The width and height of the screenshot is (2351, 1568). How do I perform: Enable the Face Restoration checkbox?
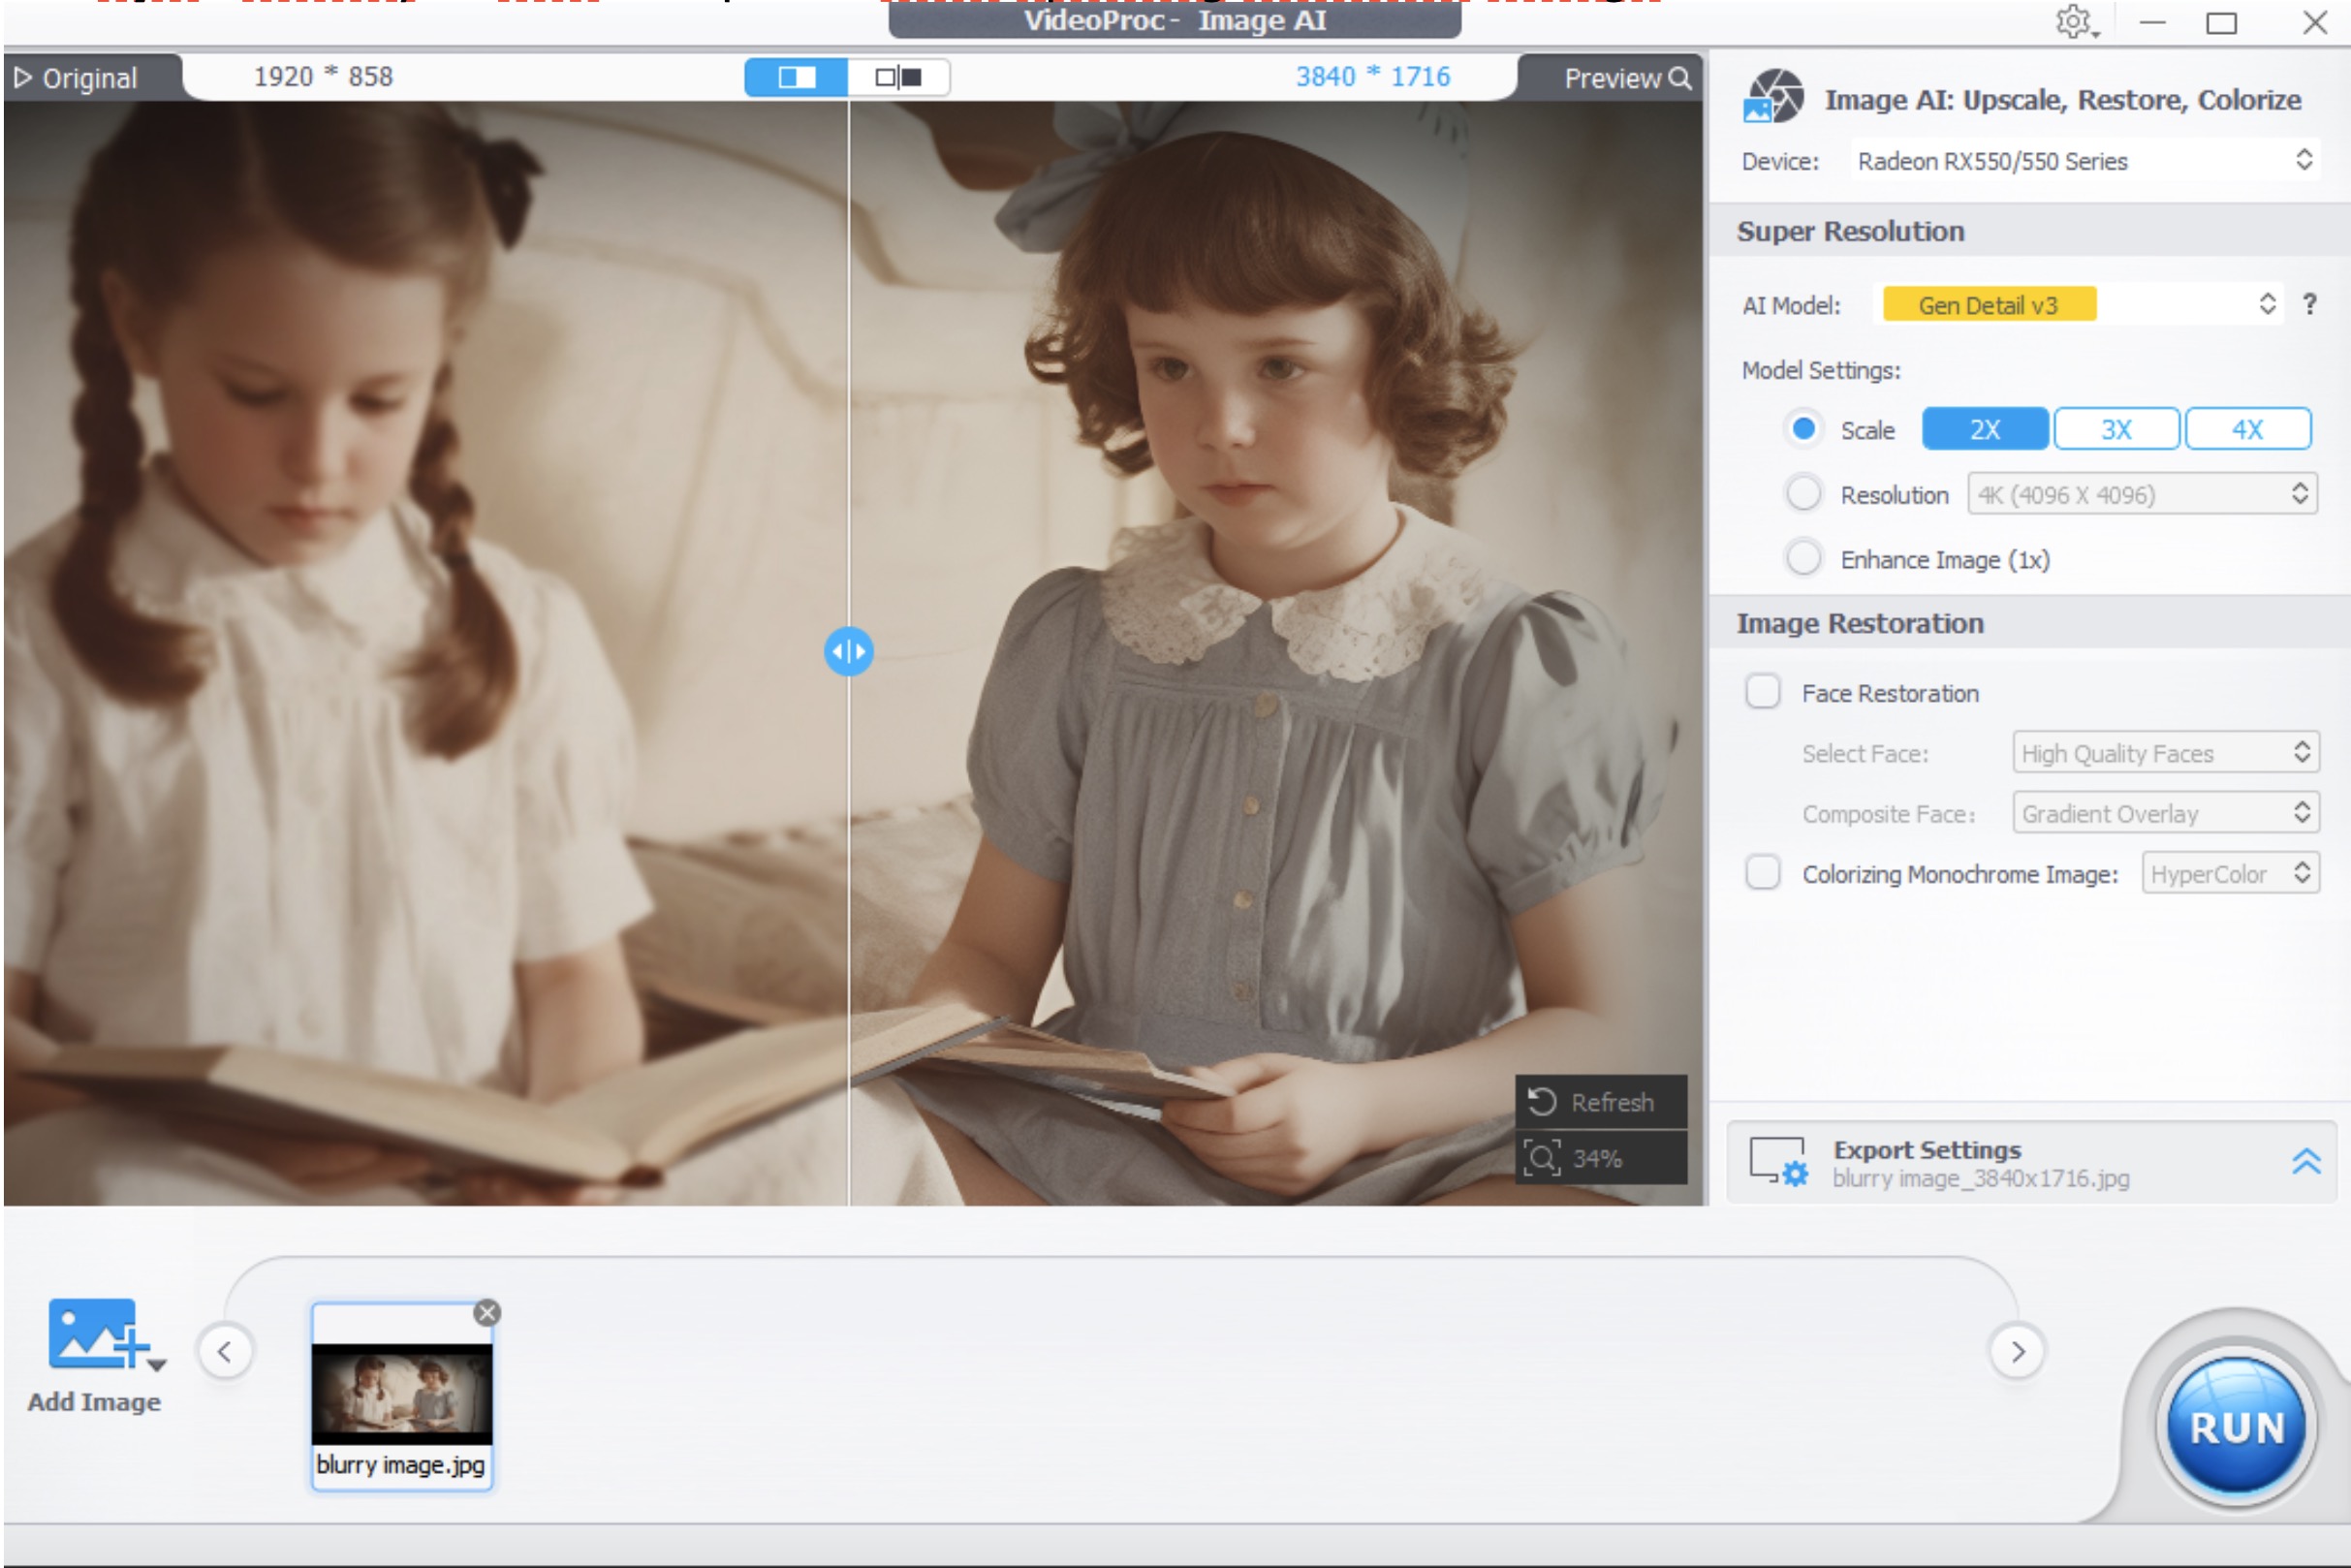(x=1762, y=692)
